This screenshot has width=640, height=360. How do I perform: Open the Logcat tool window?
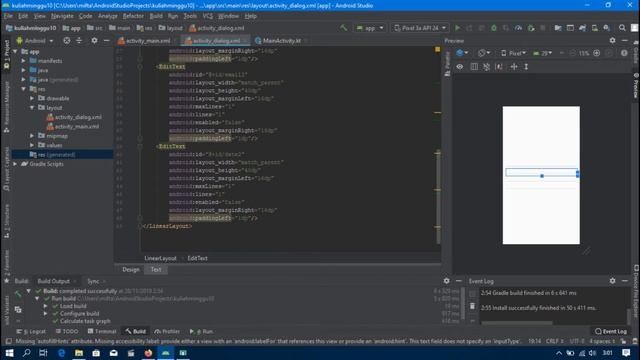click(32, 331)
